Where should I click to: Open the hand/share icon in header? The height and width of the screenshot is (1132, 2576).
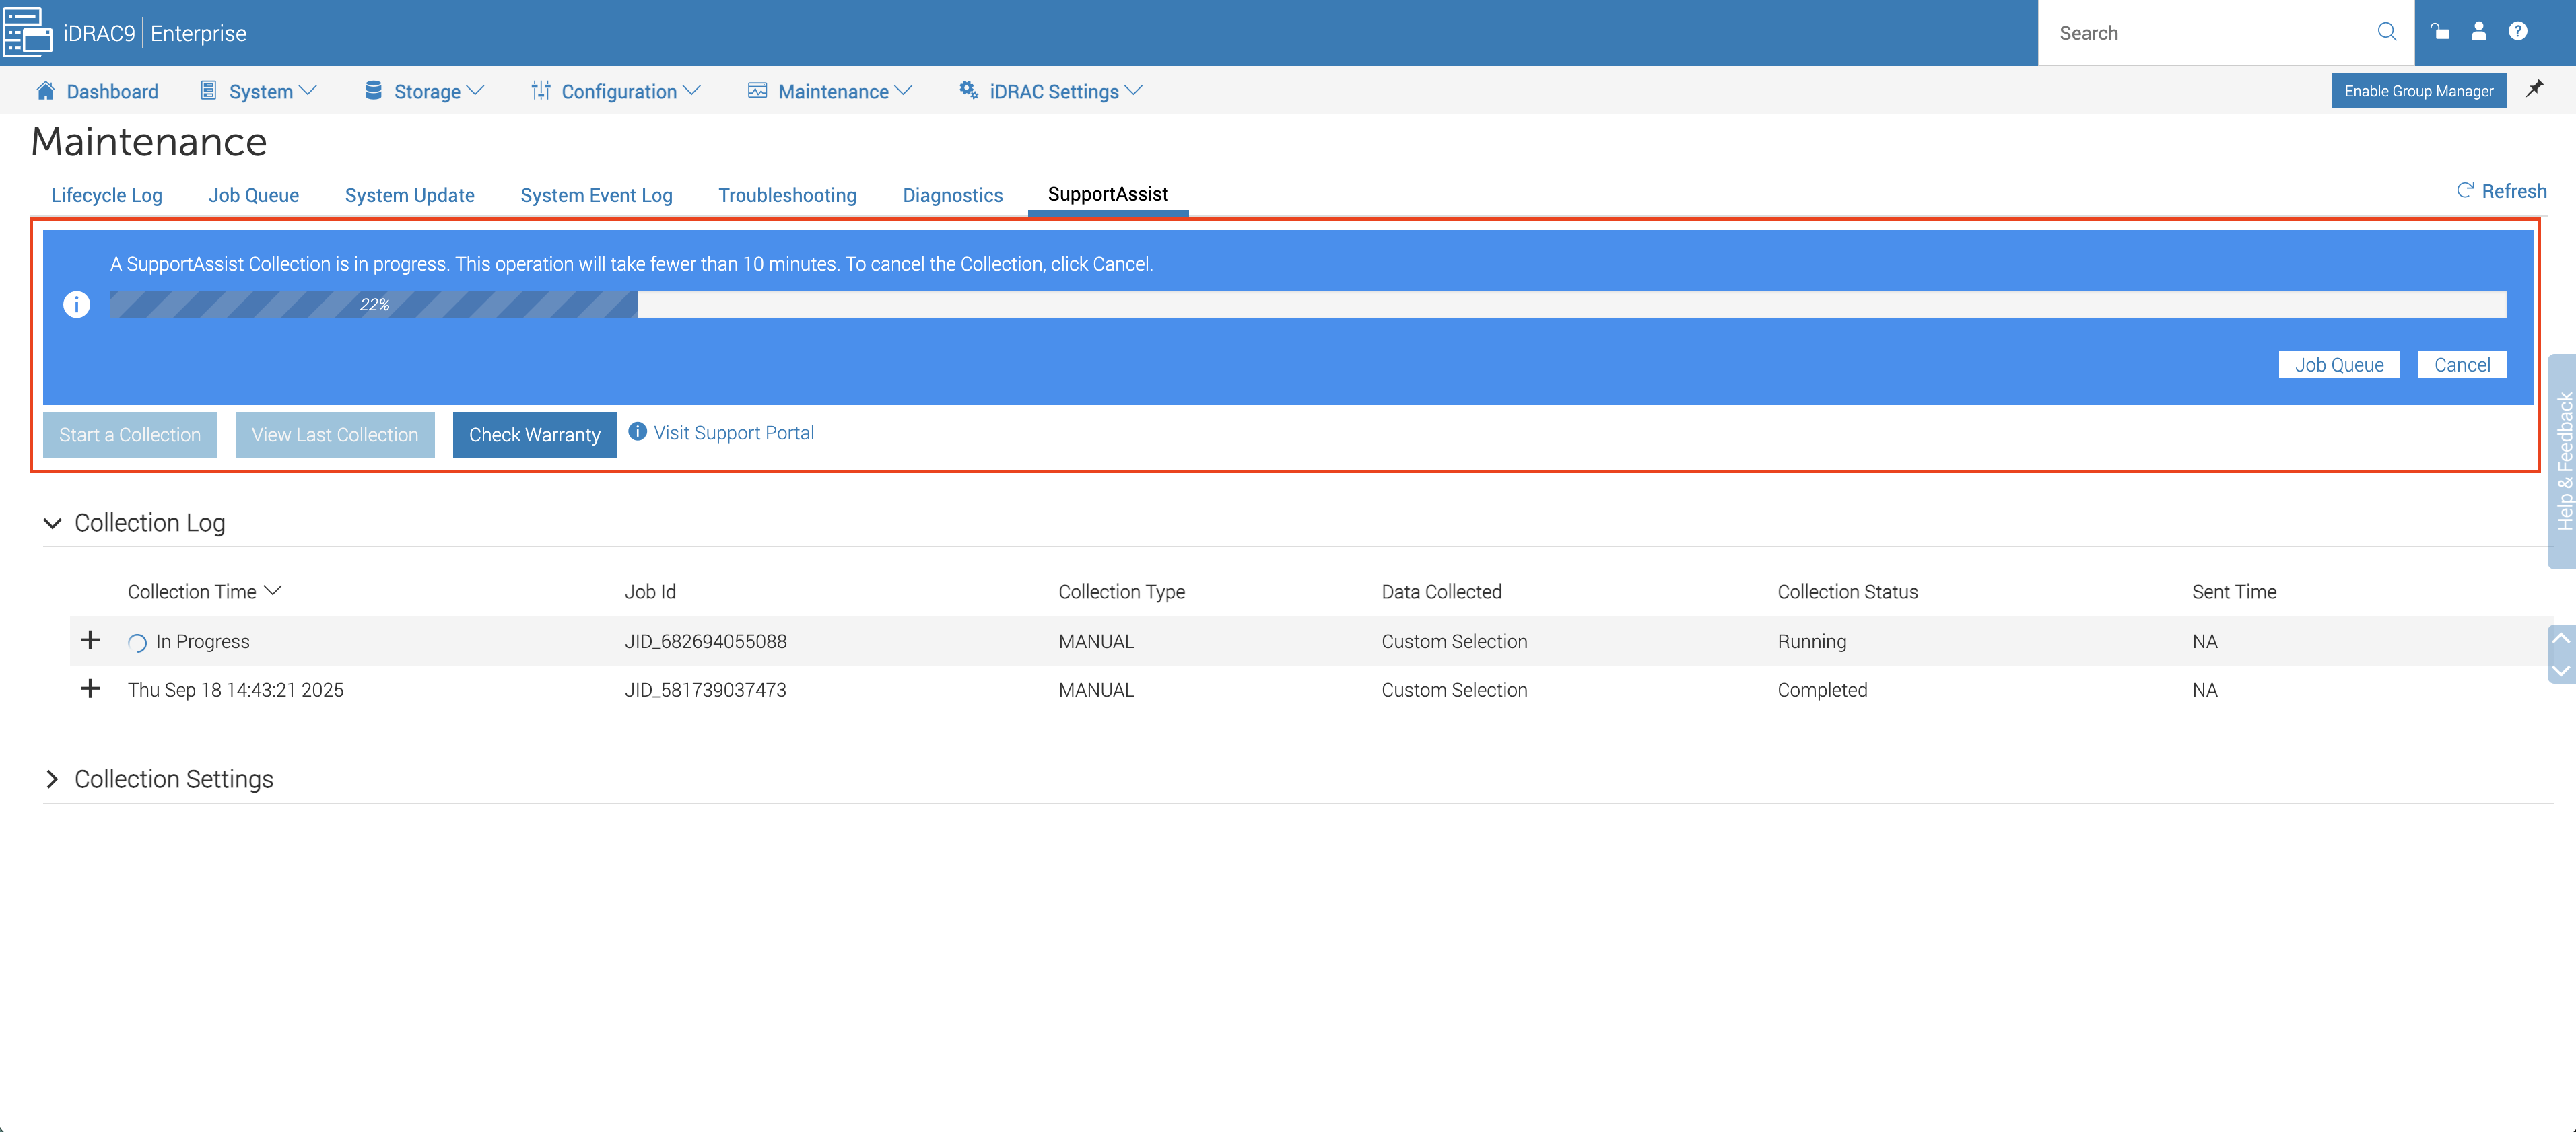click(x=2440, y=31)
